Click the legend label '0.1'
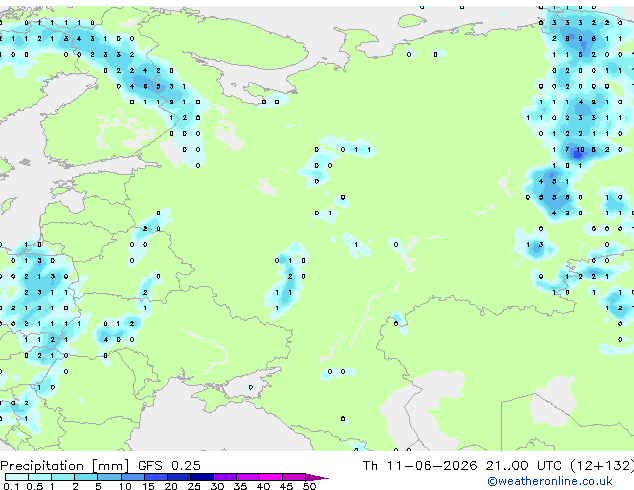 pos(12,486)
